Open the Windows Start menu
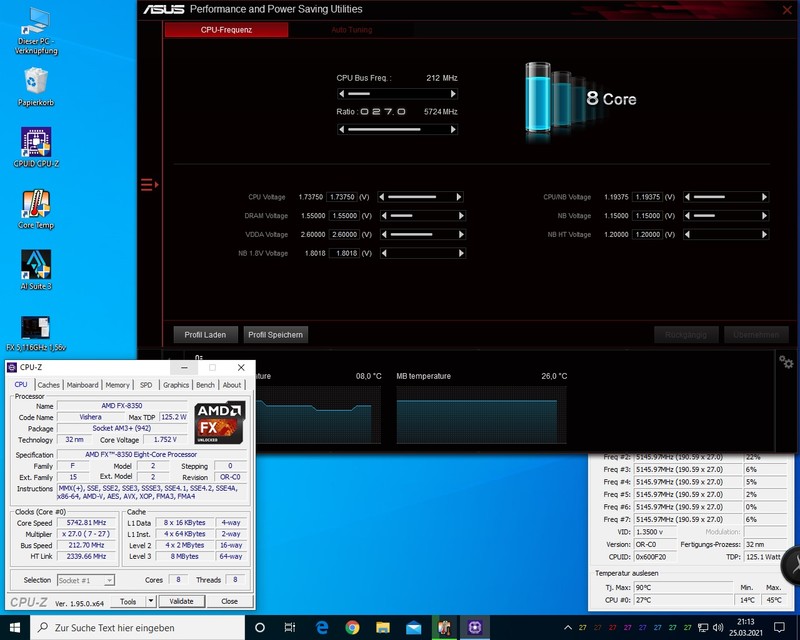Screen dimensions: 800x640 click(x=15, y=627)
